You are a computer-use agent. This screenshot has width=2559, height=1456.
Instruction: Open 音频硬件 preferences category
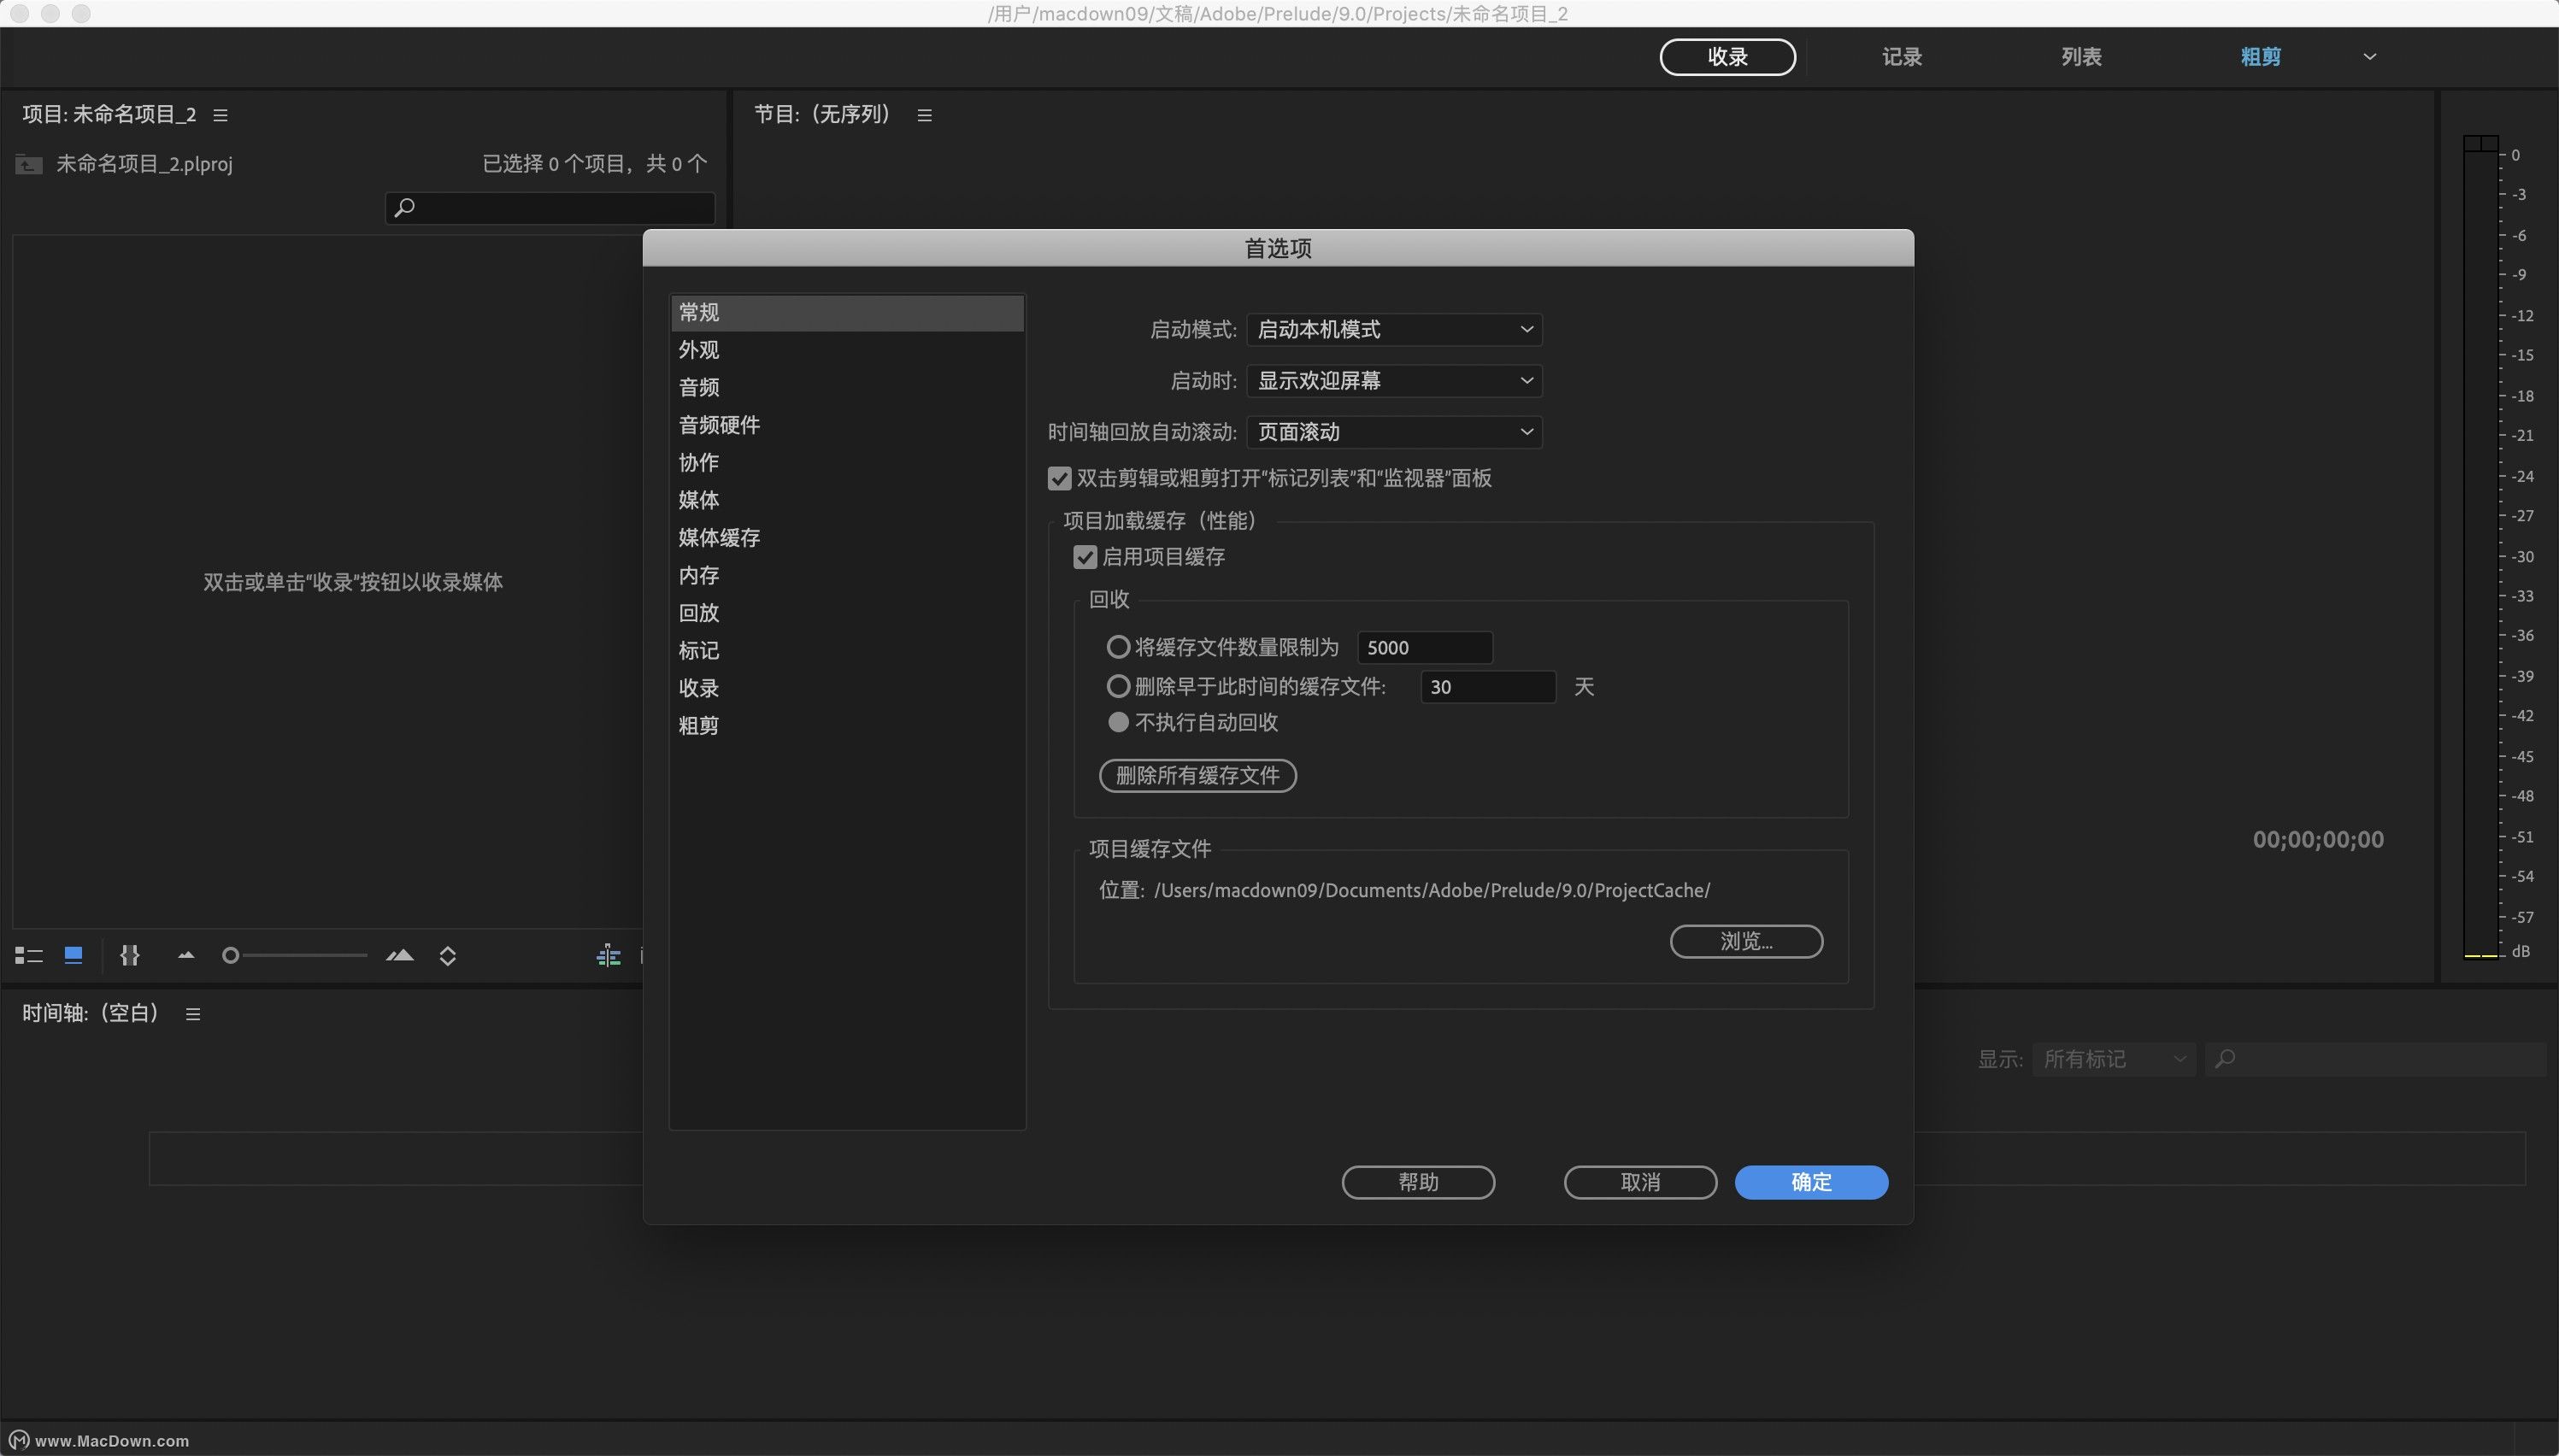847,425
